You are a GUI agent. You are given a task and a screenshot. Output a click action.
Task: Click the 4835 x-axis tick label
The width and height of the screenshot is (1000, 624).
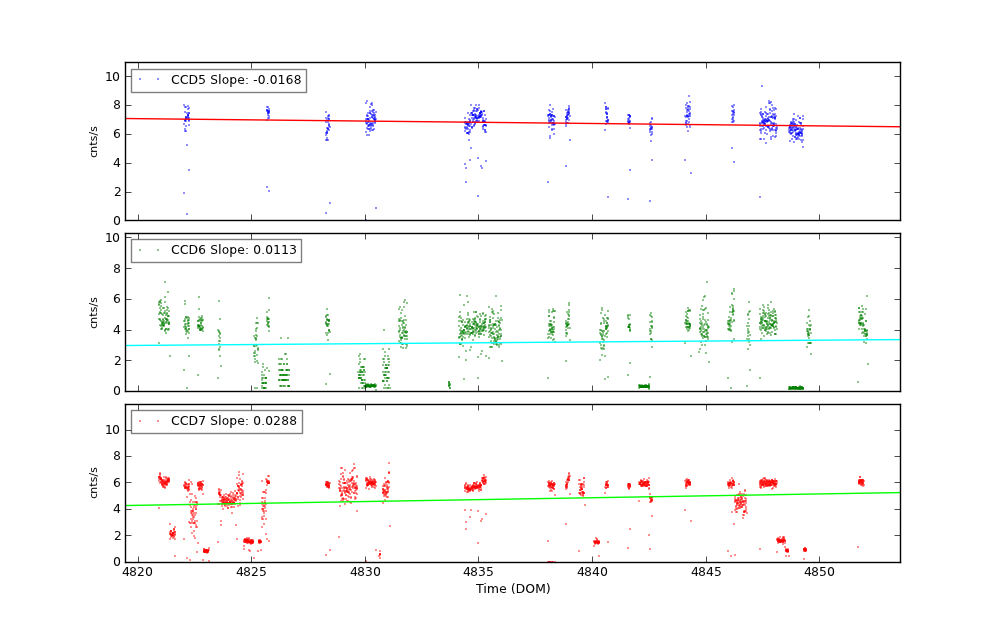tap(478, 572)
